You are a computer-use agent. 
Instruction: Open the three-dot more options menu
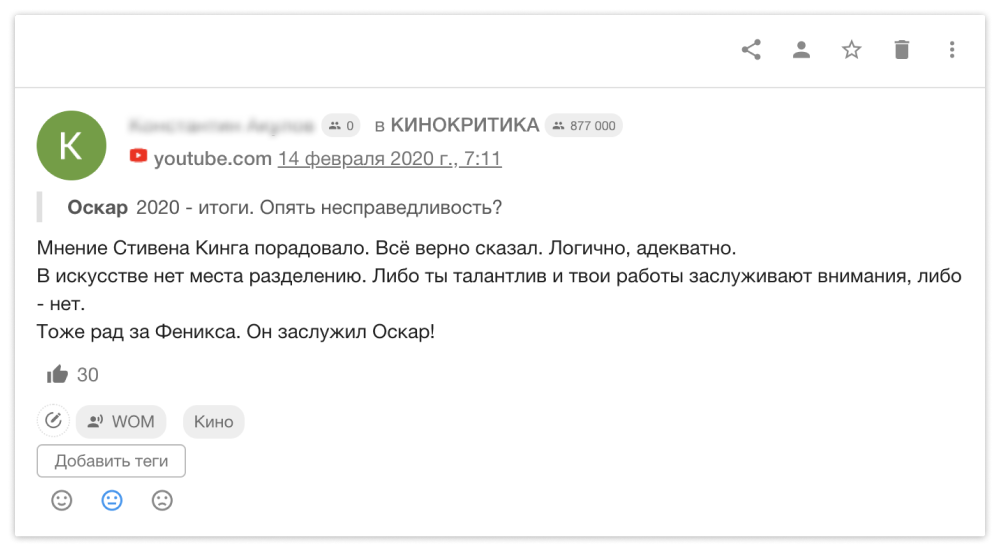pos(952,50)
